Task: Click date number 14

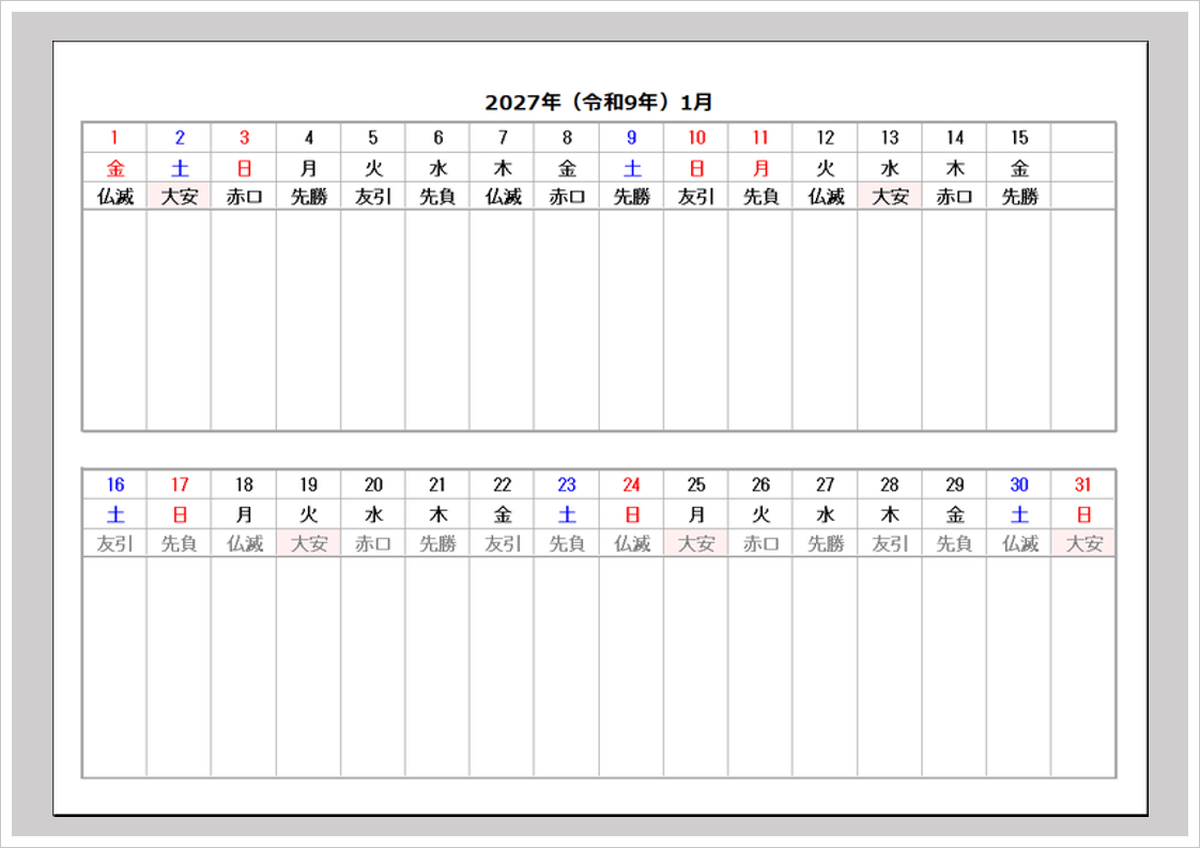Action: [955, 138]
